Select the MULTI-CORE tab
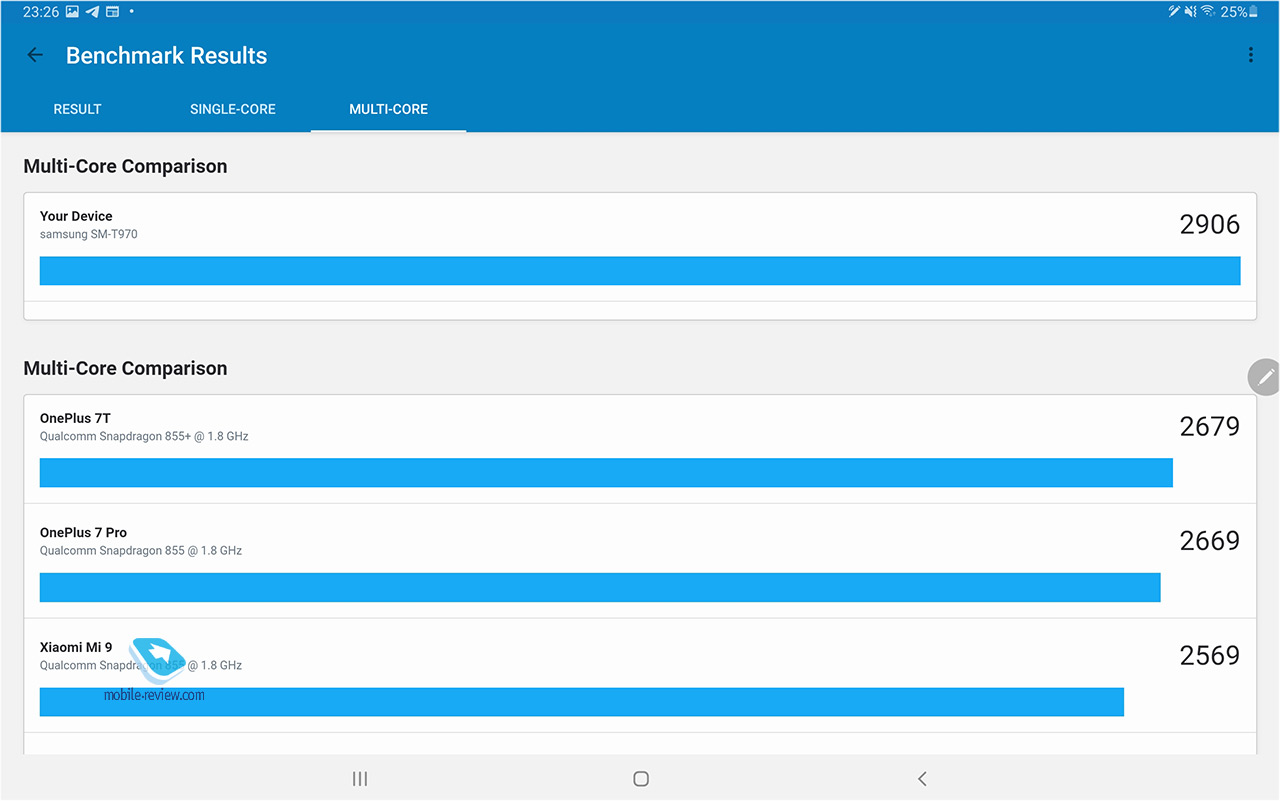The image size is (1280, 801). click(x=388, y=109)
